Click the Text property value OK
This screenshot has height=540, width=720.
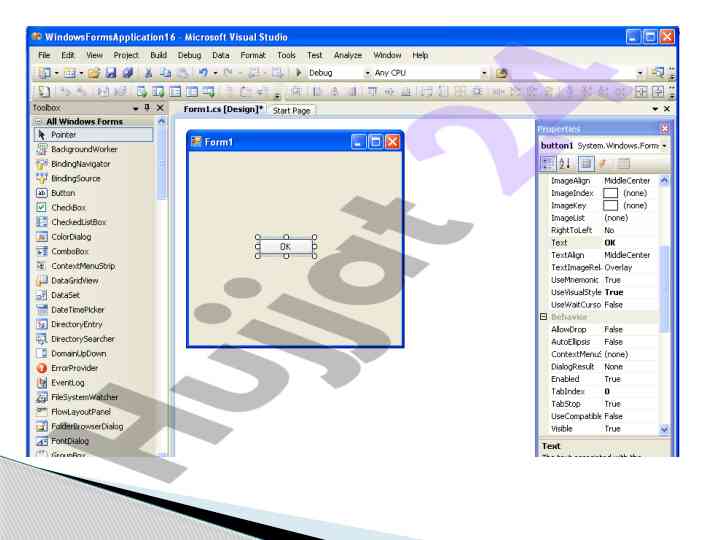click(630, 242)
